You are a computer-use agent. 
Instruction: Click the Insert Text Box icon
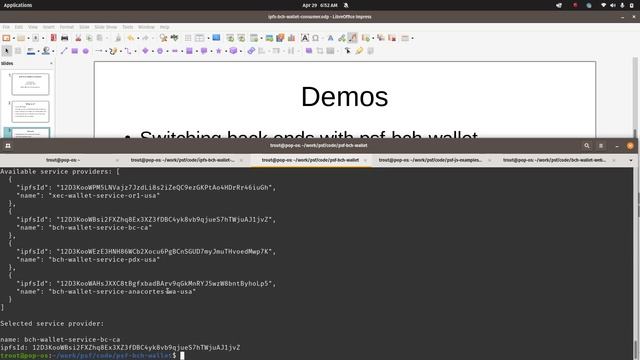305,38
